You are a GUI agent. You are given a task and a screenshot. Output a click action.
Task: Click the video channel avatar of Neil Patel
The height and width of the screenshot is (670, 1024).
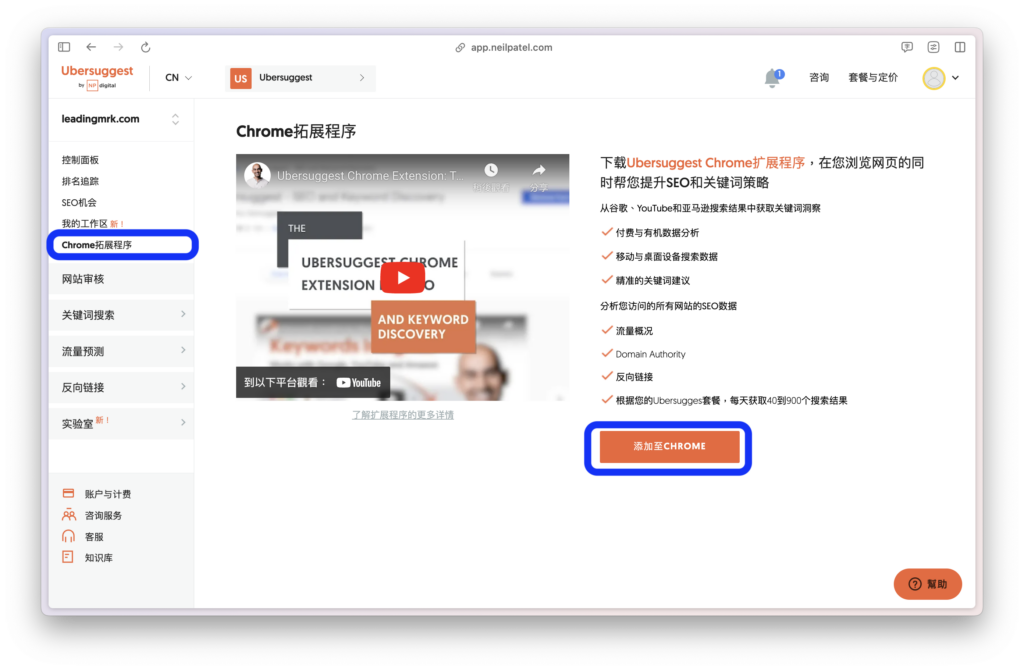[x=257, y=175]
